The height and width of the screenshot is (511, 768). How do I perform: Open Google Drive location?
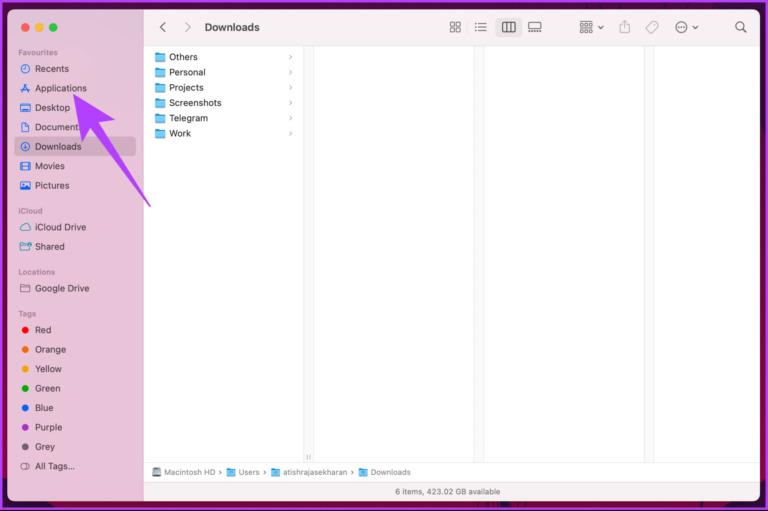75,289
